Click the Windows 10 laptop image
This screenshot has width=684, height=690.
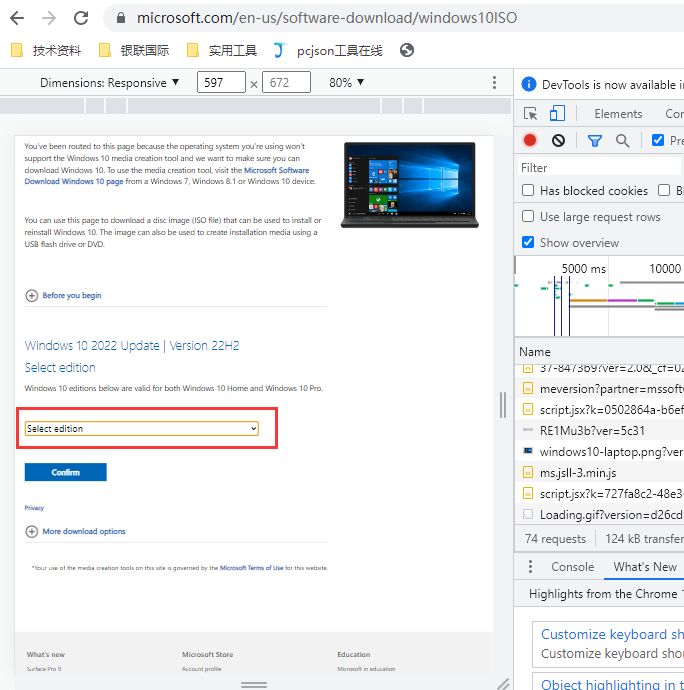point(410,184)
